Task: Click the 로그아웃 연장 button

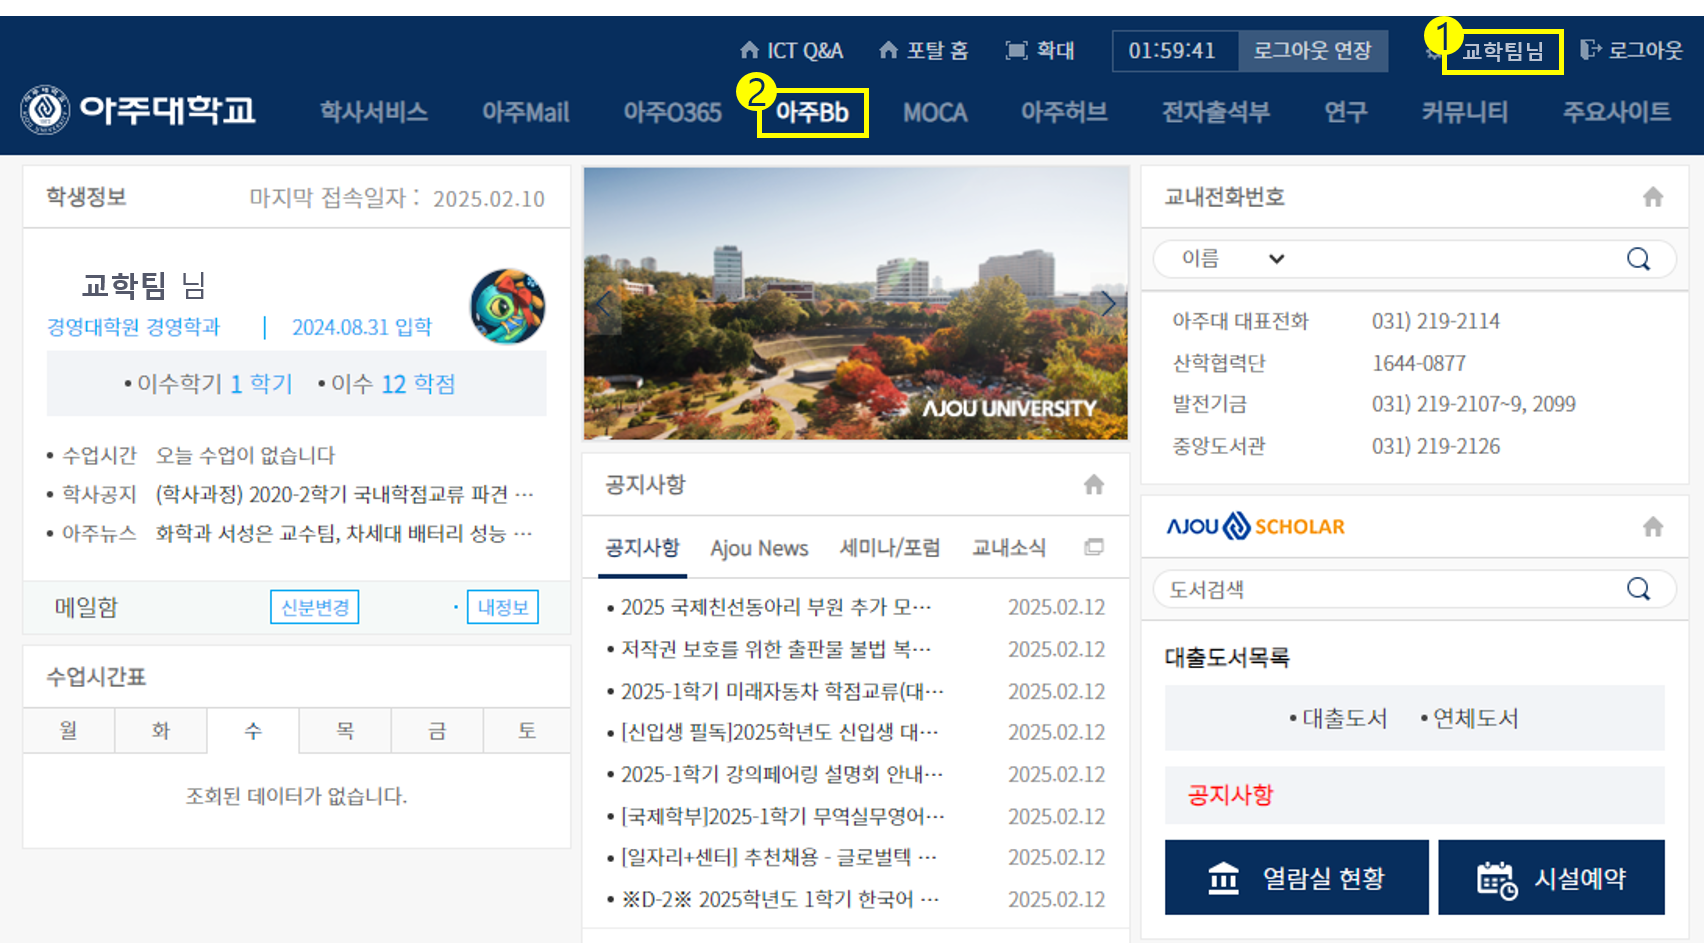Action: pyautogui.click(x=1312, y=51)
